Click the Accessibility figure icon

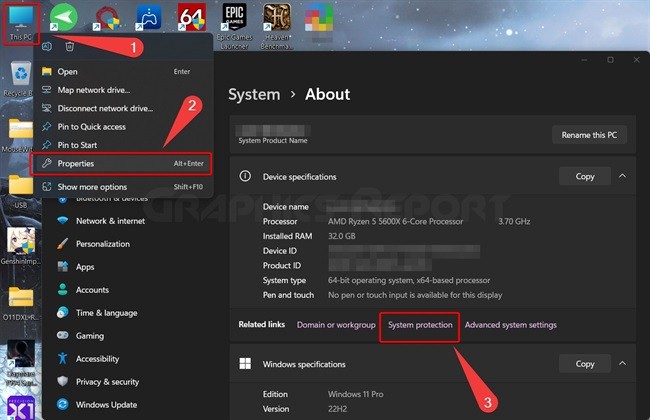click(x=63, y=358)
